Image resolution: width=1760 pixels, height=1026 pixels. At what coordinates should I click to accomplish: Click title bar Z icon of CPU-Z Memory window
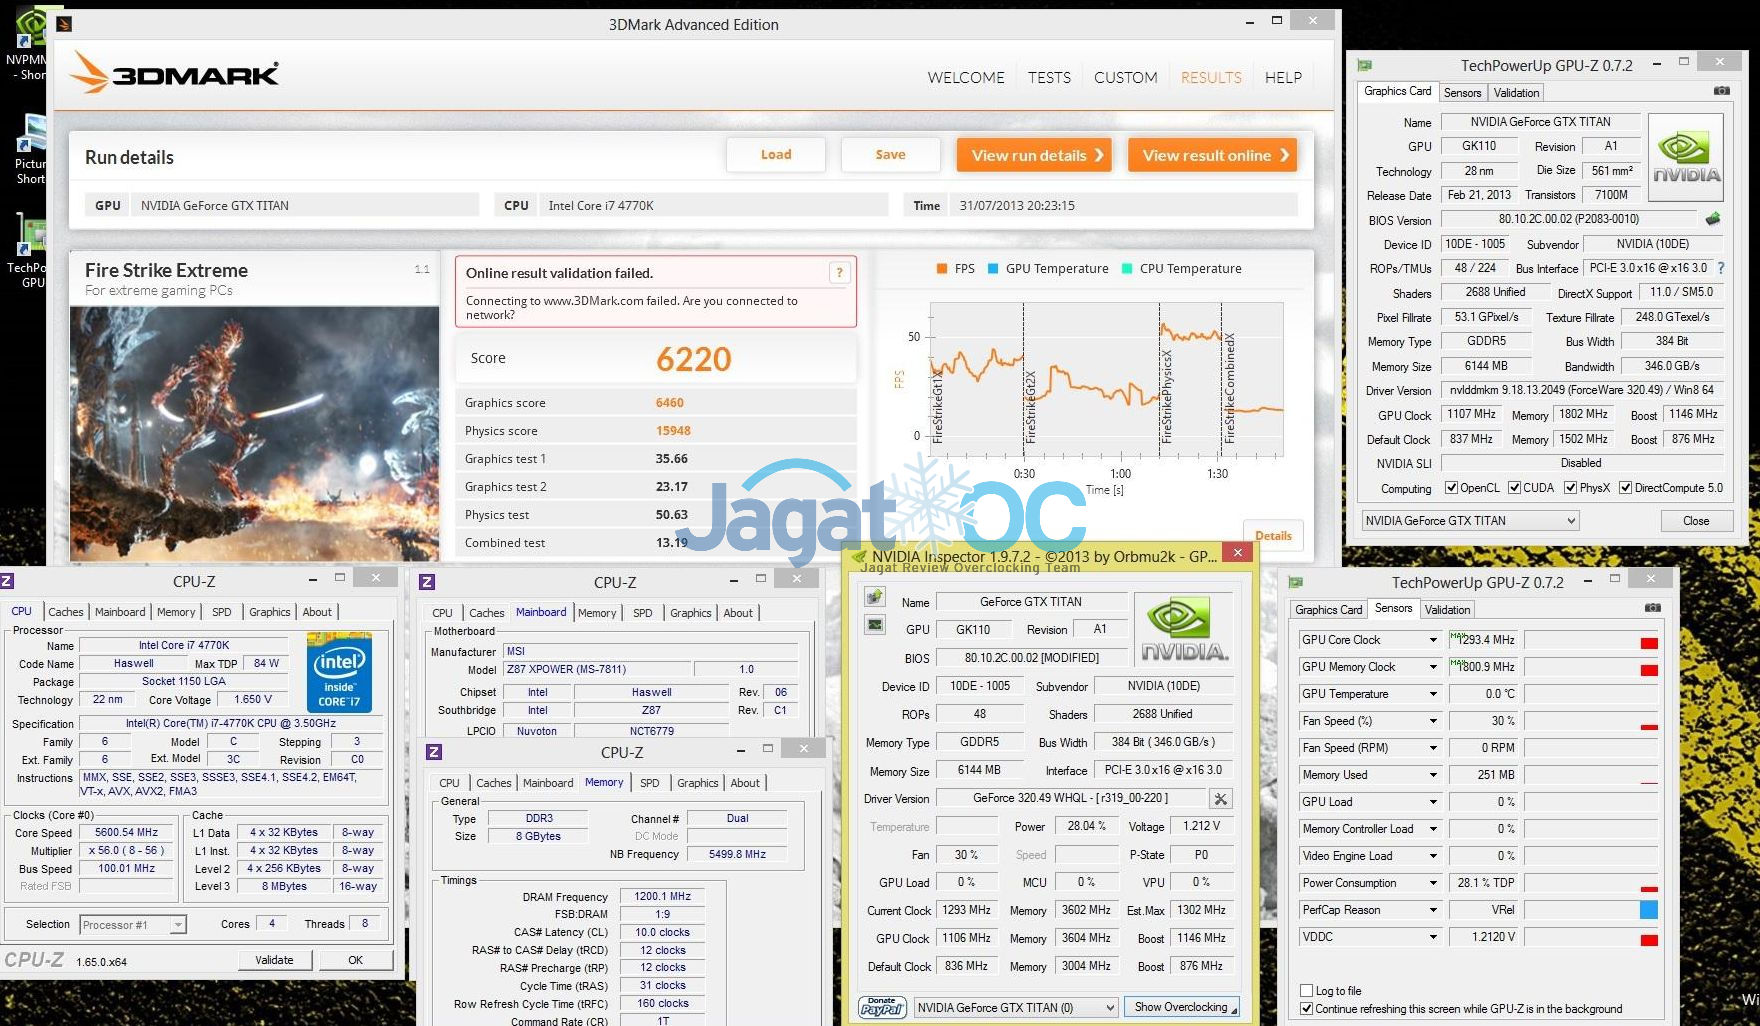click(x=434, y=752)
